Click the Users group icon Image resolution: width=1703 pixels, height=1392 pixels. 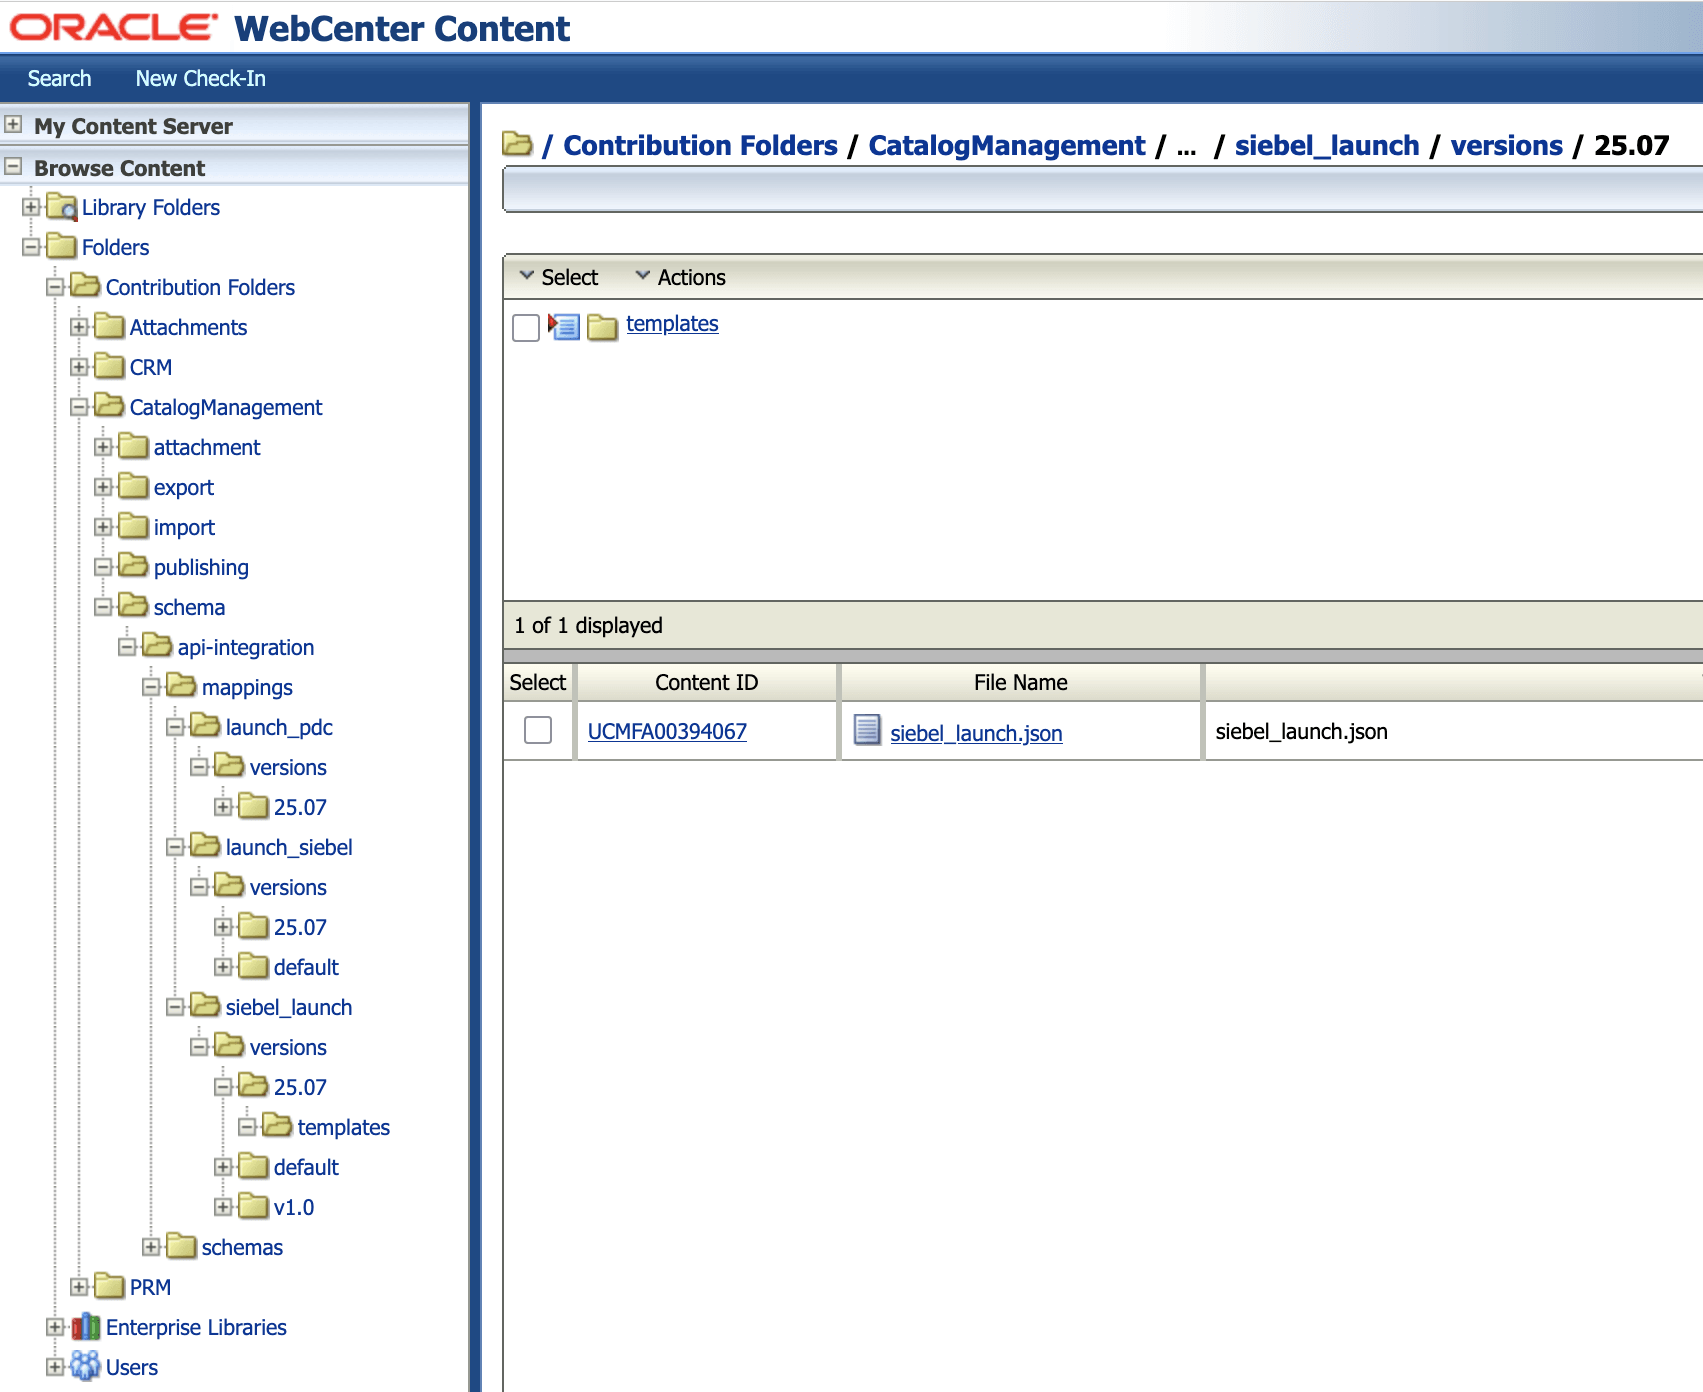86,1366
